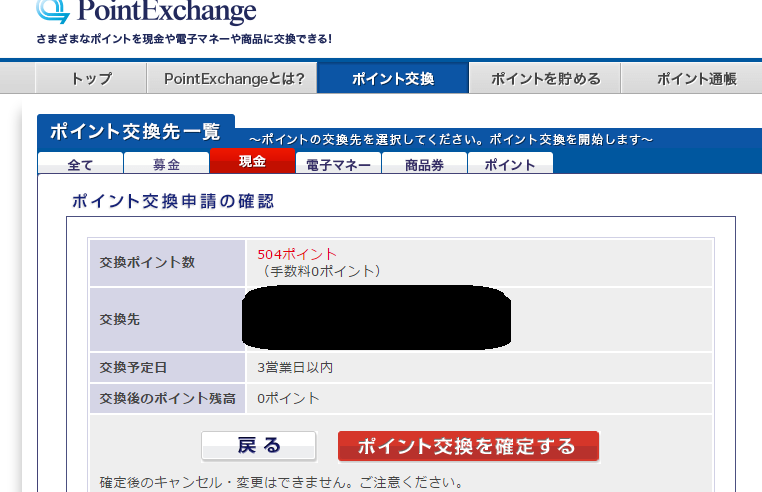Click the 交換後のポイント残高 row label
762x492 pixels.
[167, 398]
